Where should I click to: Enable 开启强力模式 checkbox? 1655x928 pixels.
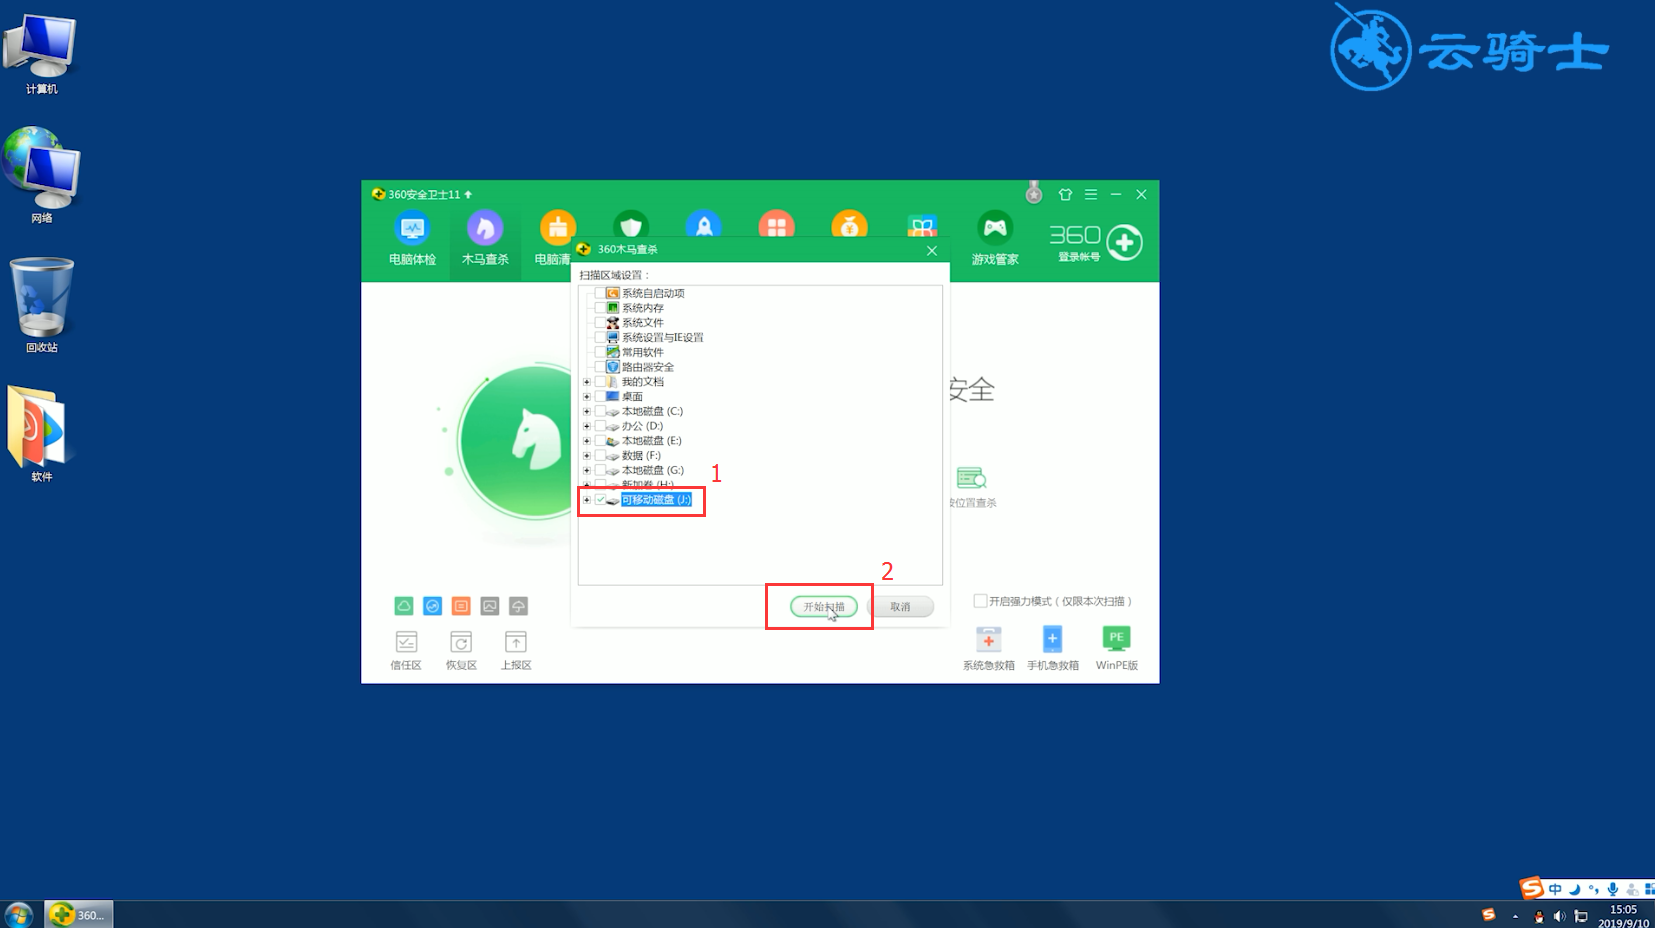[x=980, y=601]
